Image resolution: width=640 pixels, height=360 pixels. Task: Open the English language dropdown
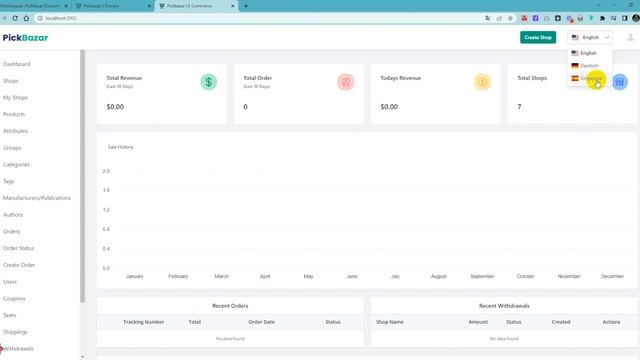coord(590,38)
